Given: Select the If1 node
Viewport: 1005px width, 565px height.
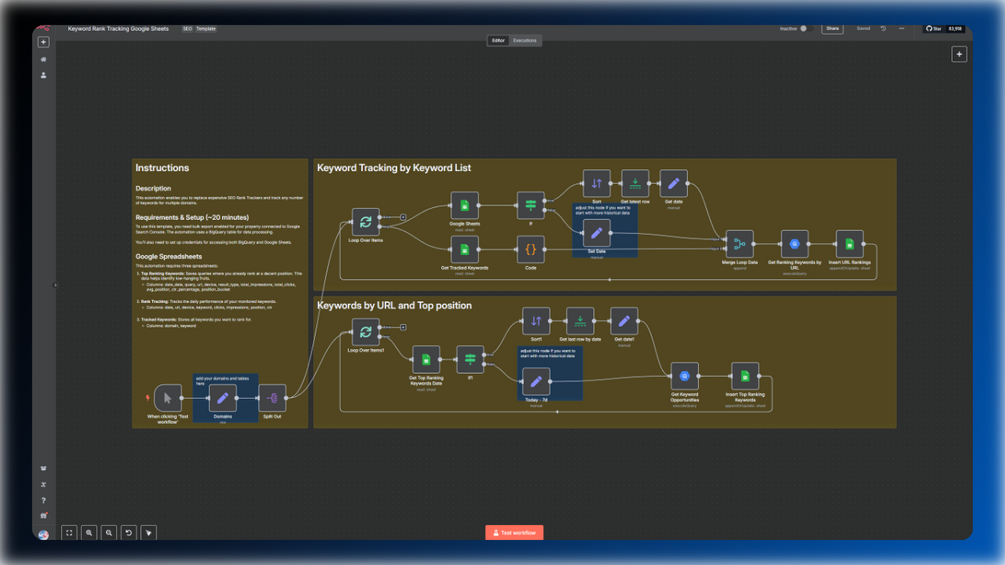Looking at the screenshot, I should tap(470, 359).
